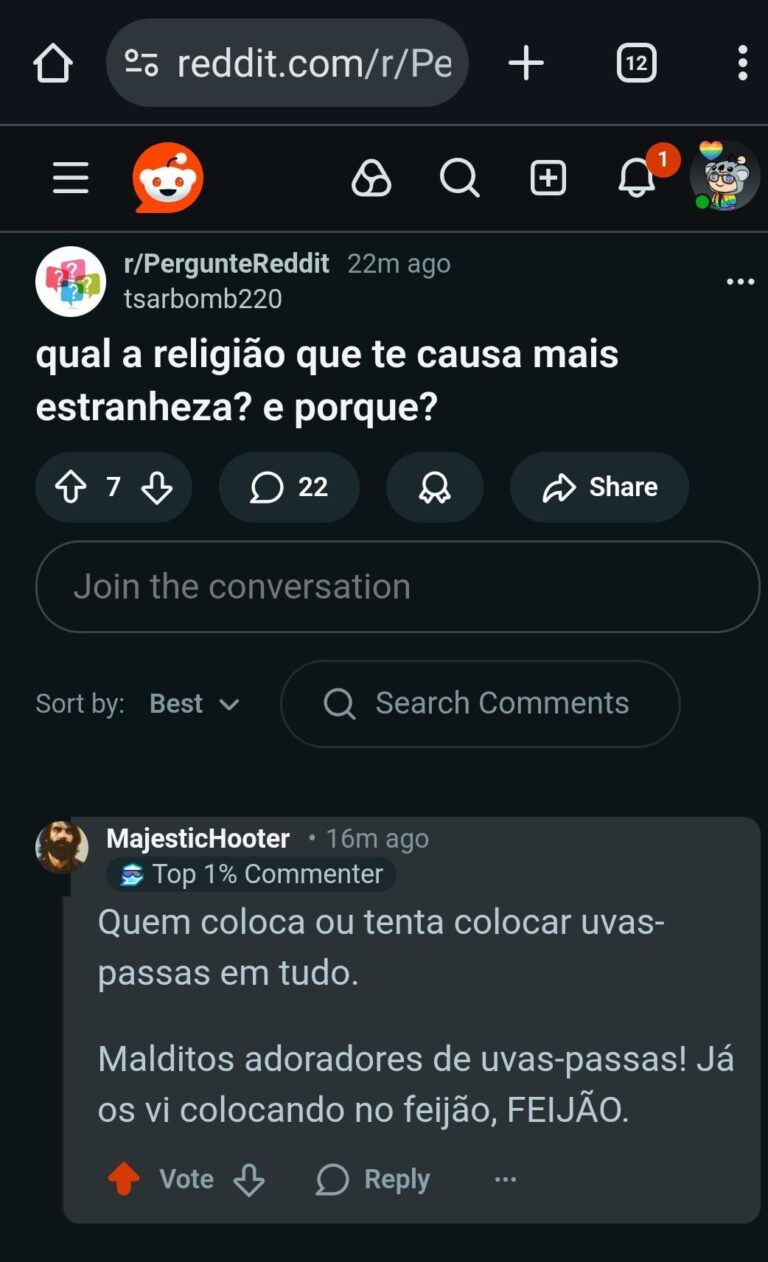
Task: Open the tab switcher showing 12 tabs
Action: 636,64
